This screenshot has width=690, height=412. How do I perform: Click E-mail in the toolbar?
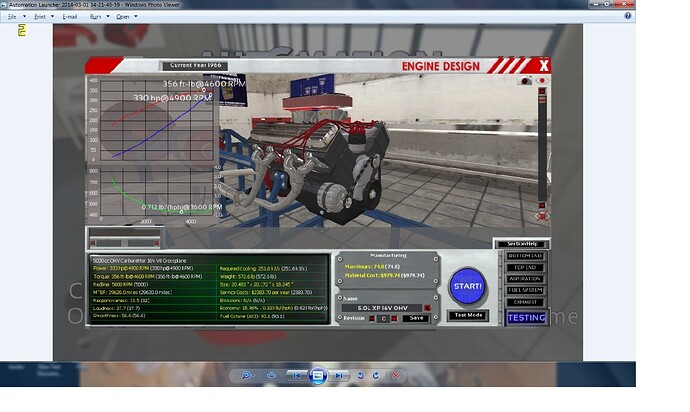(x=69, y=17)
